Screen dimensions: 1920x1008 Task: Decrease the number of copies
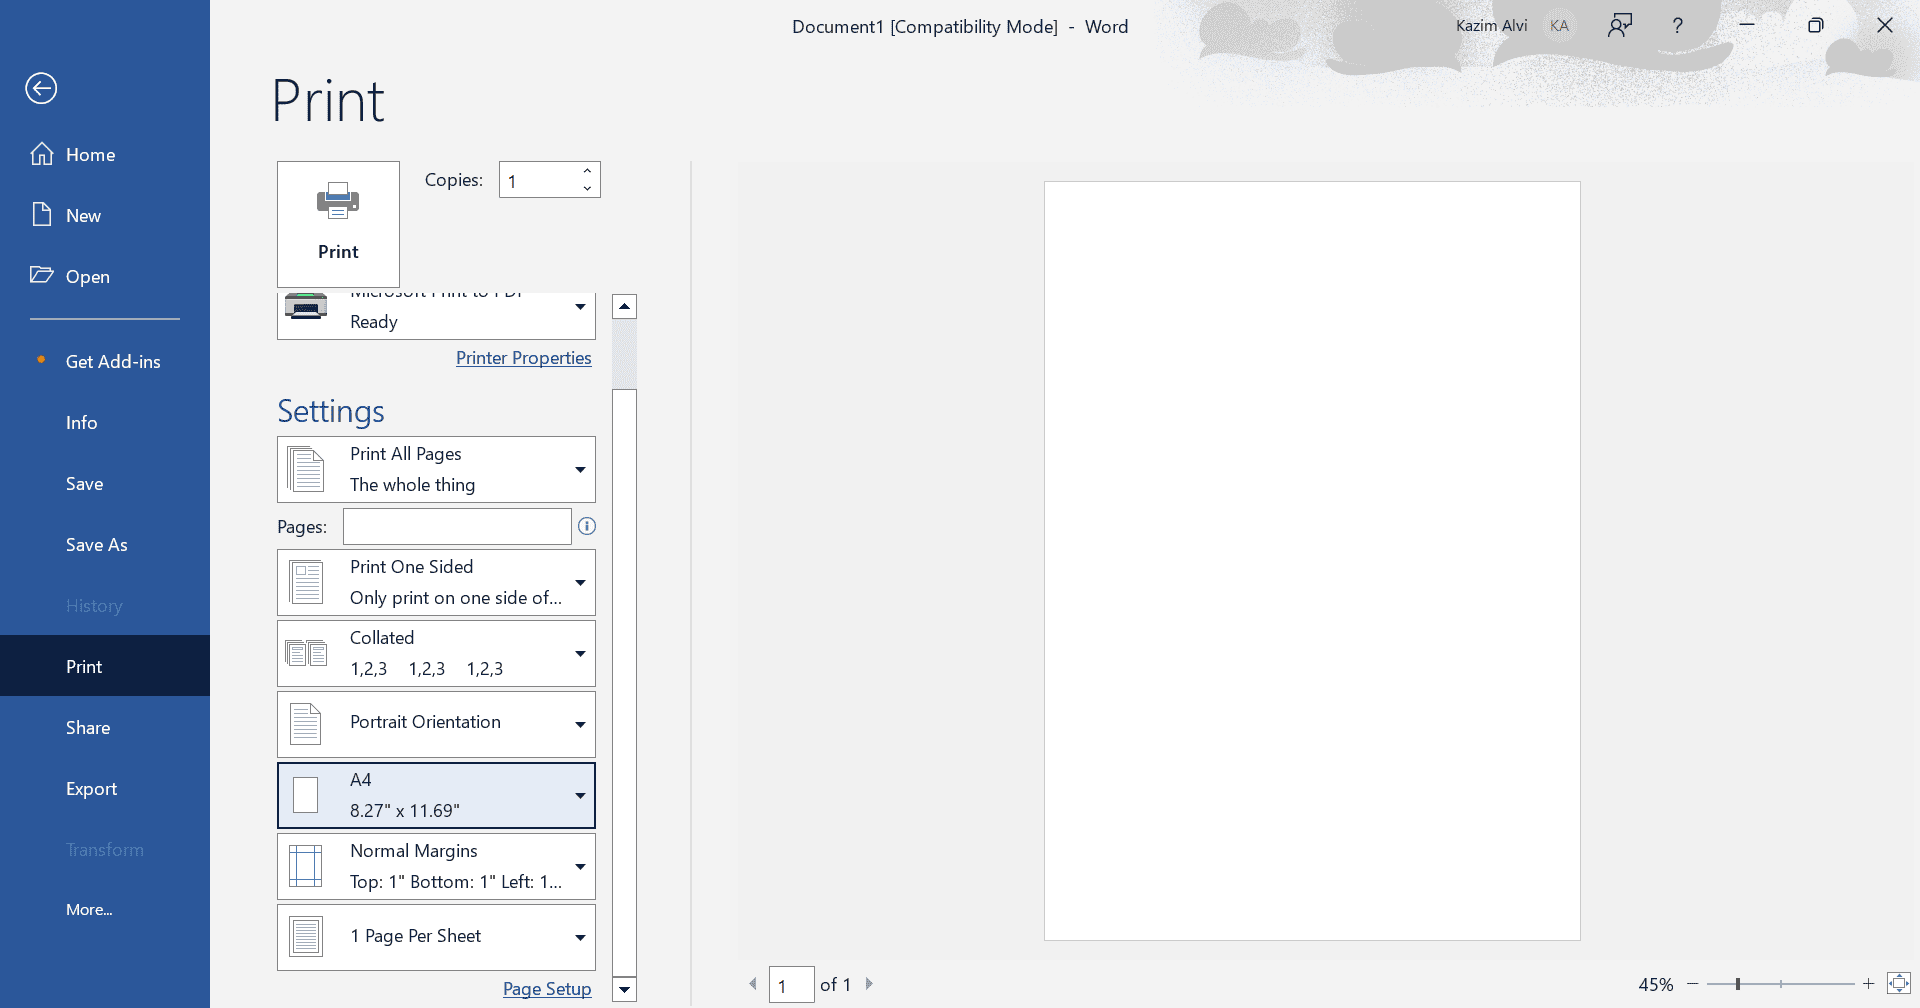(587, 188)
